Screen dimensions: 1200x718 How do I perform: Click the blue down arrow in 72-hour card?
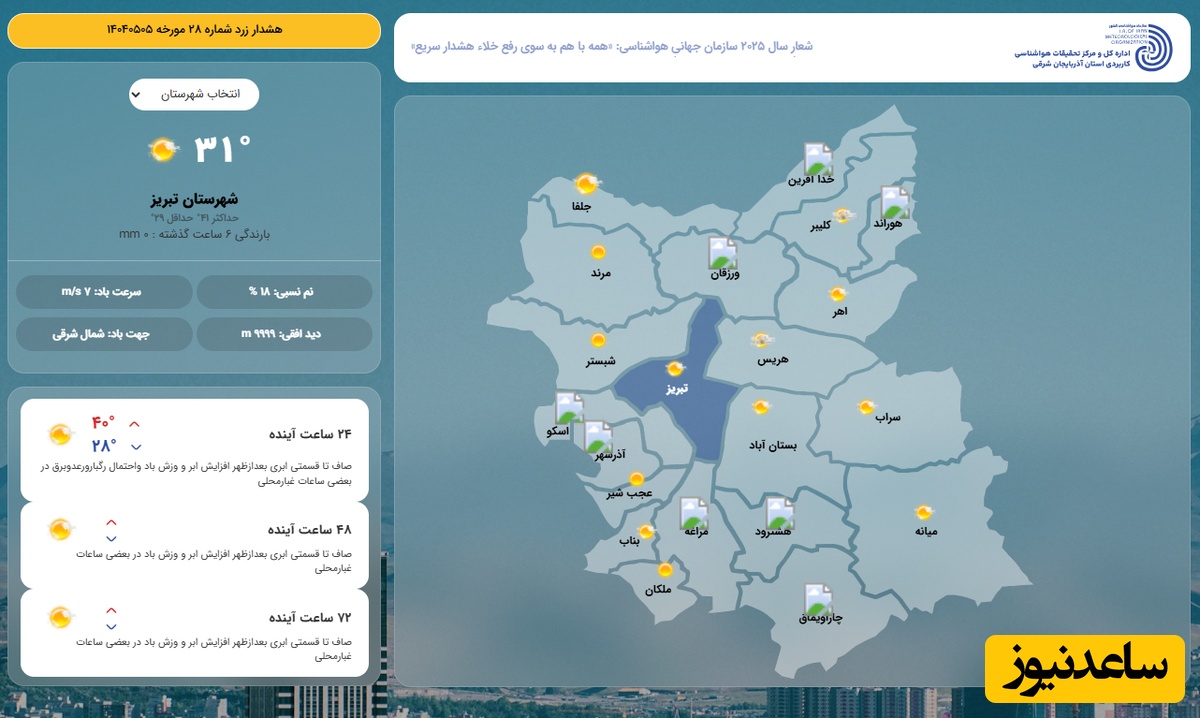[x=111, y=625]
